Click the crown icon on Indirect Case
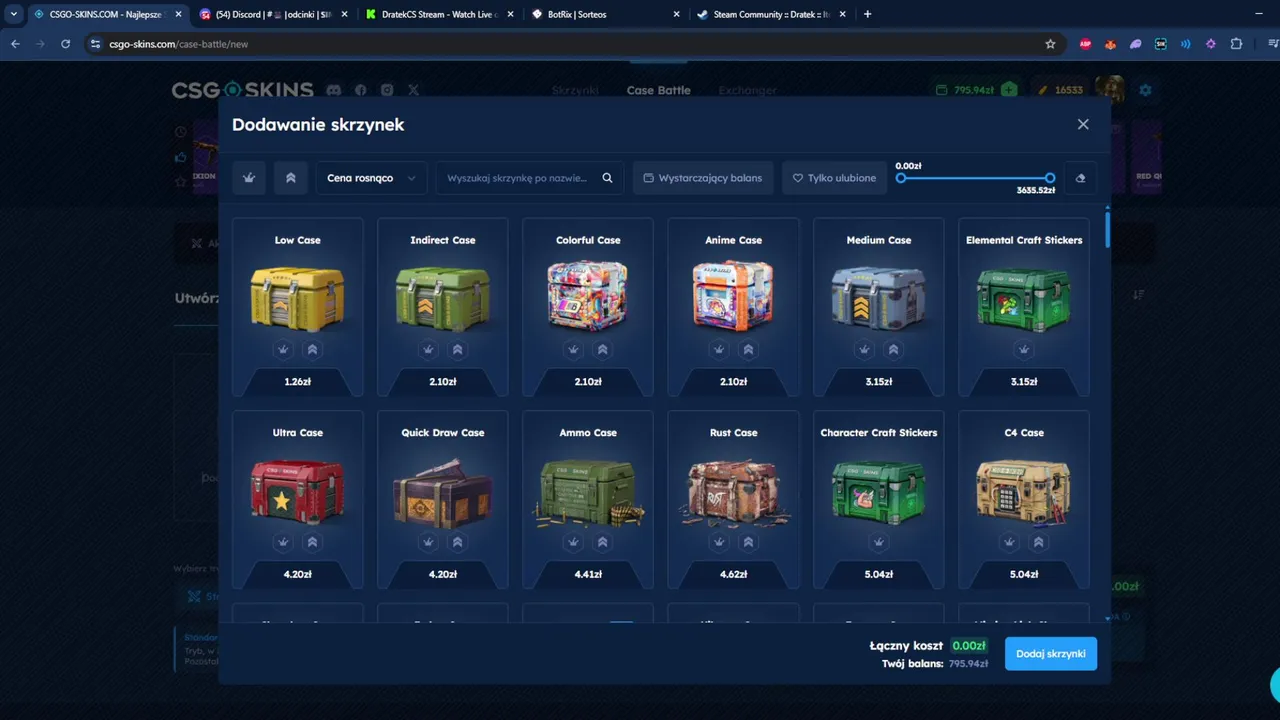The image size is (1280, 720). tap(428, 349)
